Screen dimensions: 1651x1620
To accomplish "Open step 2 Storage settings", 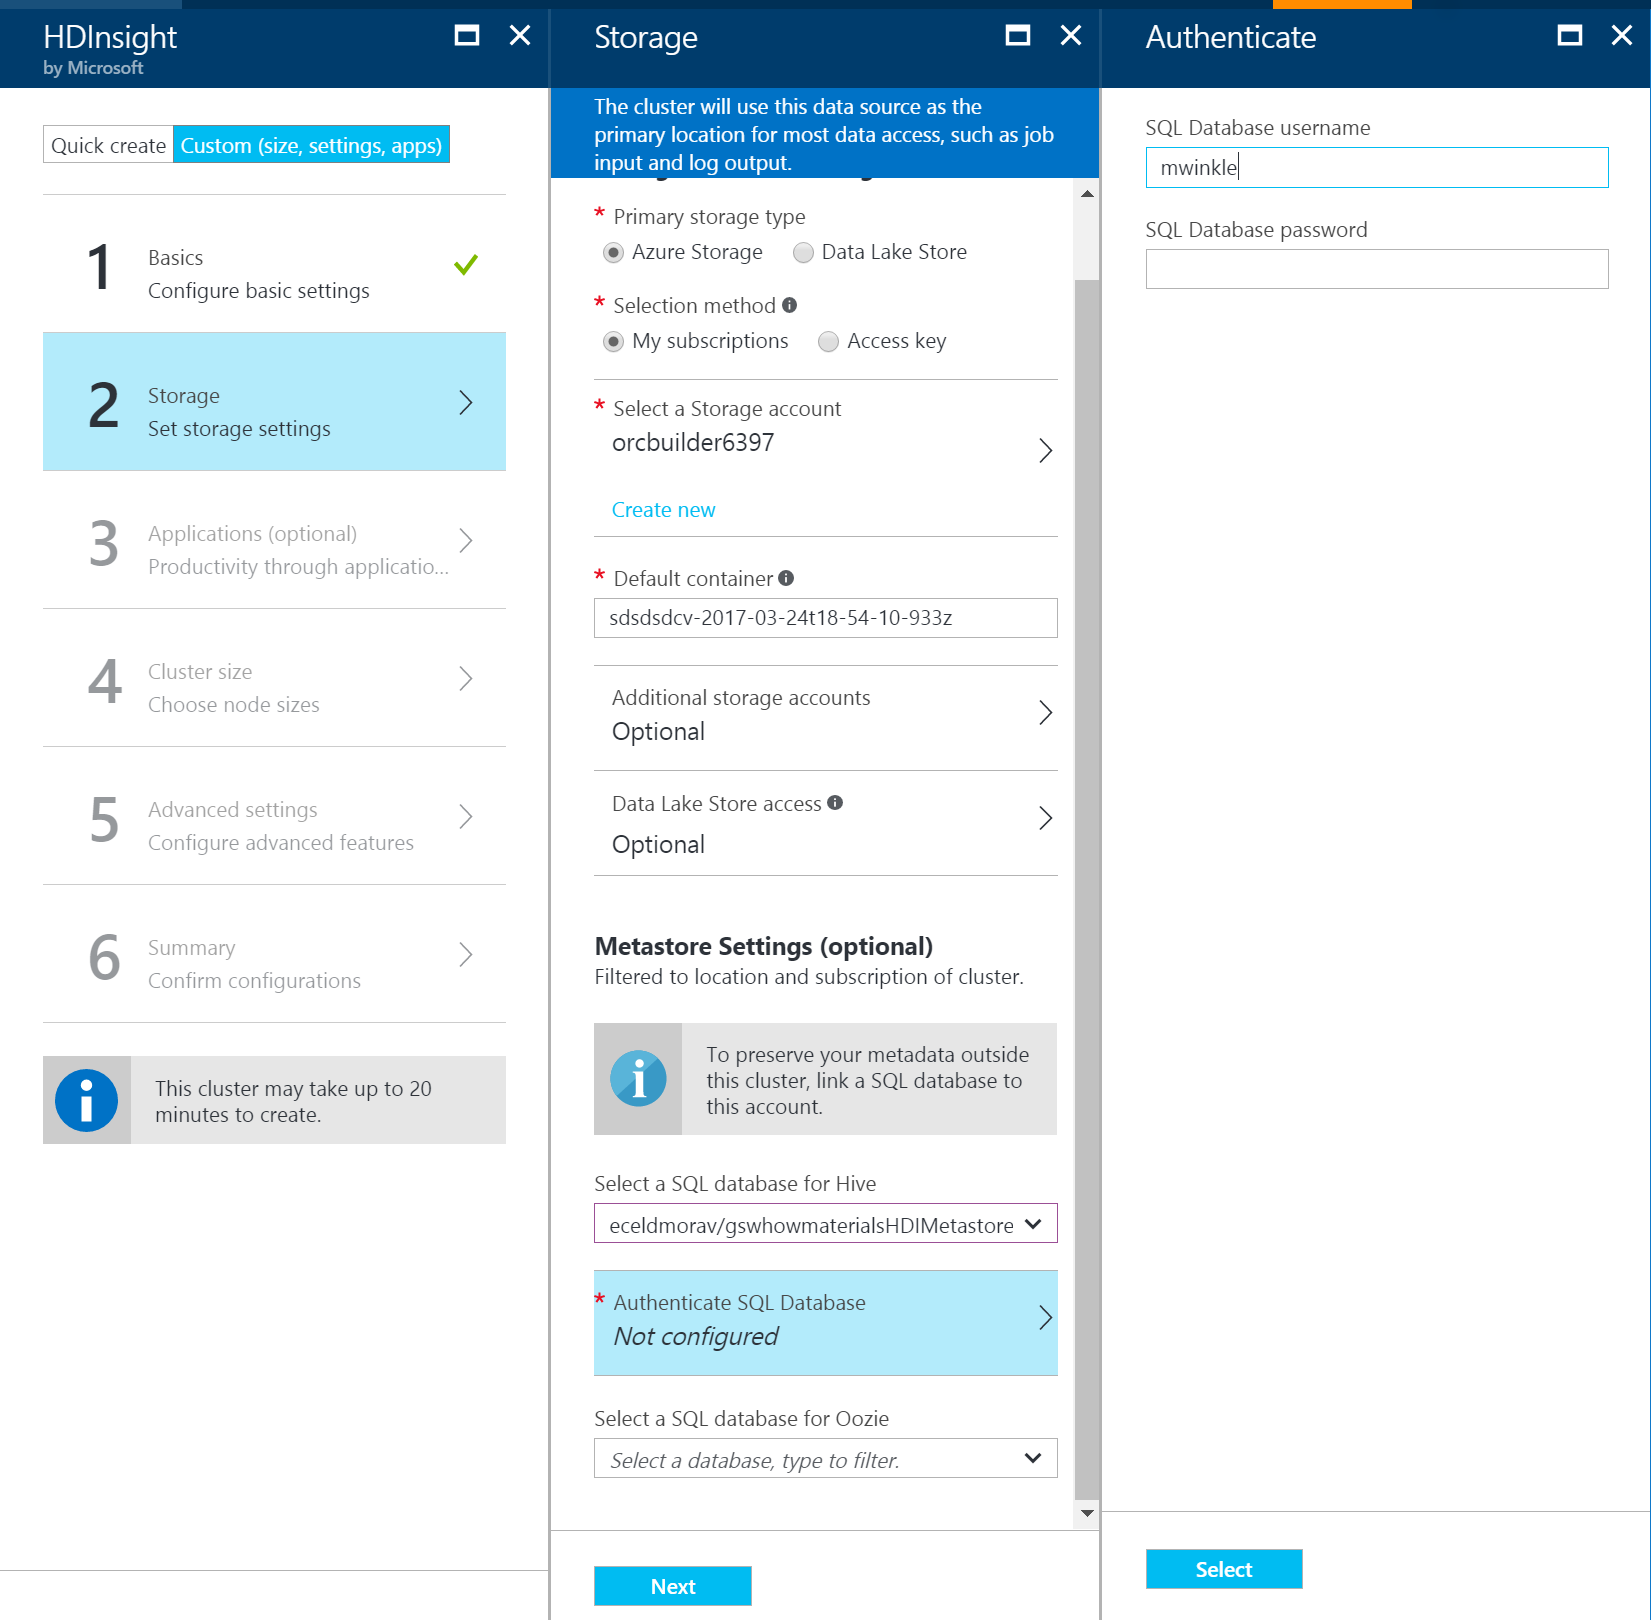I will pos(274,401).
